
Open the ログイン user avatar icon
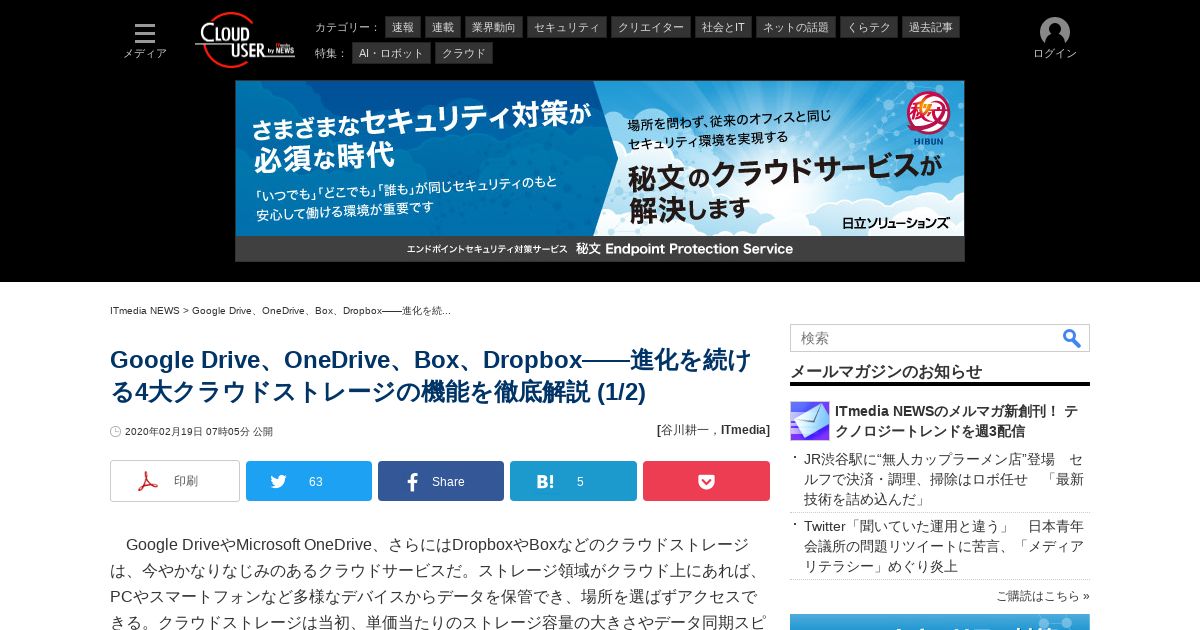1055,32
